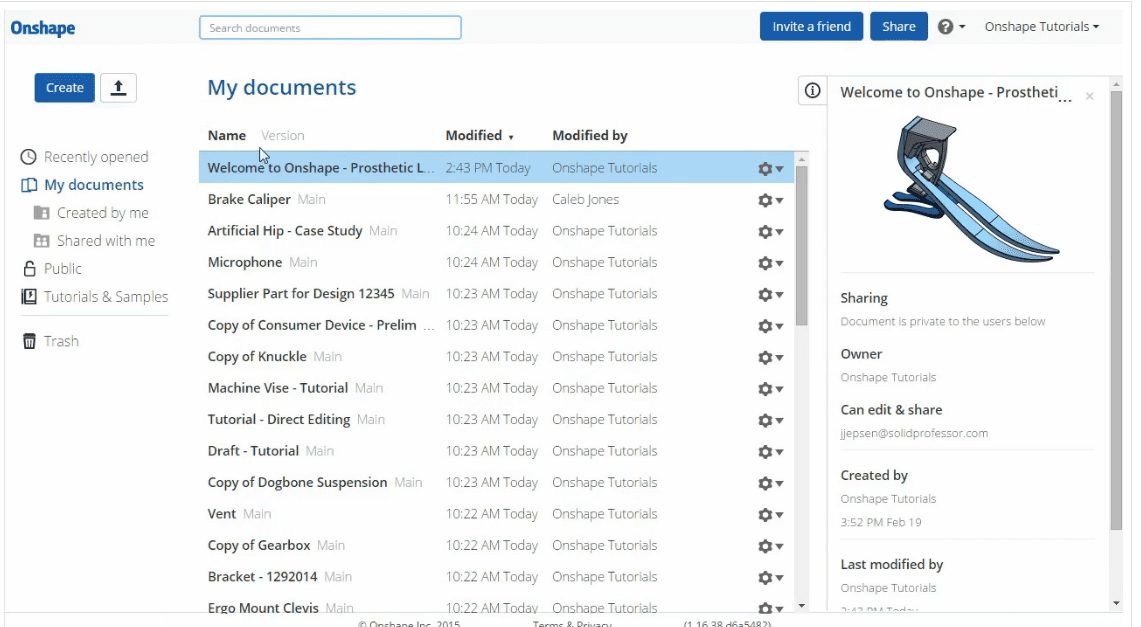1141x627 pixels.
Task: Open the Onshape Tutorials account dropdown
Action: 1041,27
